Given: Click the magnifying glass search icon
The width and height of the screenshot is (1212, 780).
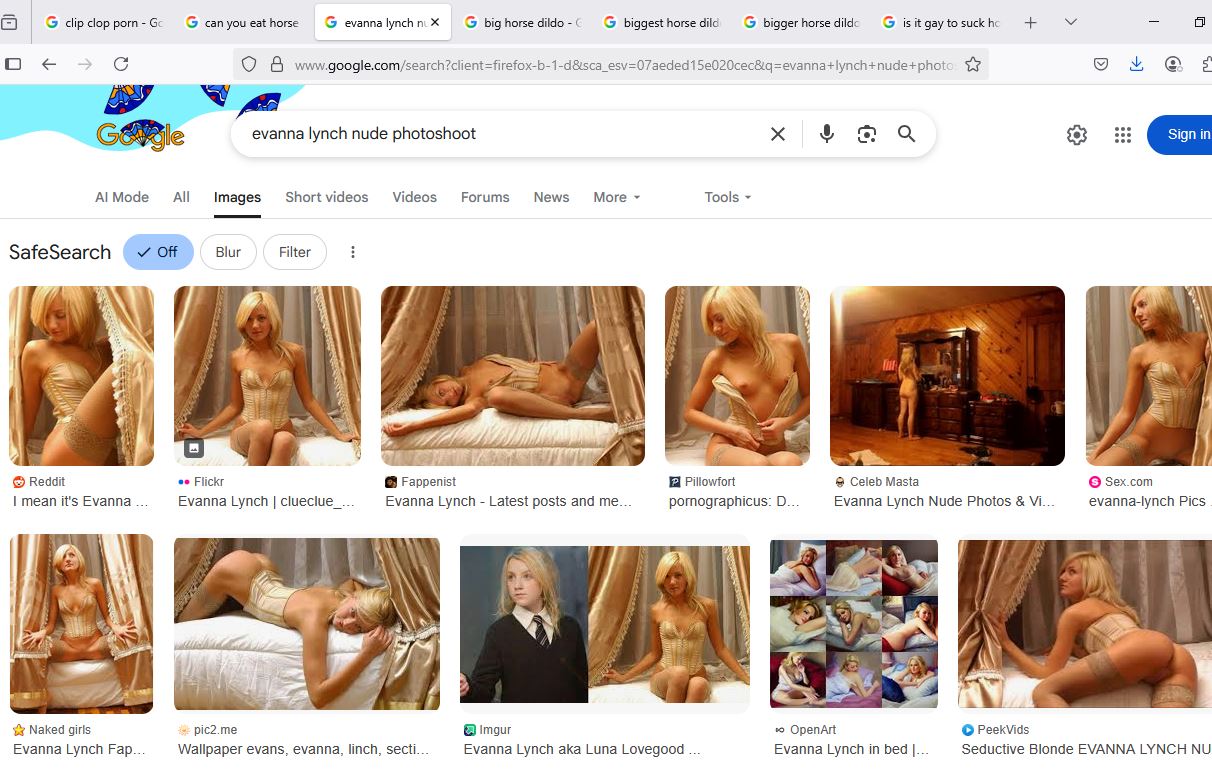Looking at the screenshot, I should pyautogui.click(x=907, y=134).
